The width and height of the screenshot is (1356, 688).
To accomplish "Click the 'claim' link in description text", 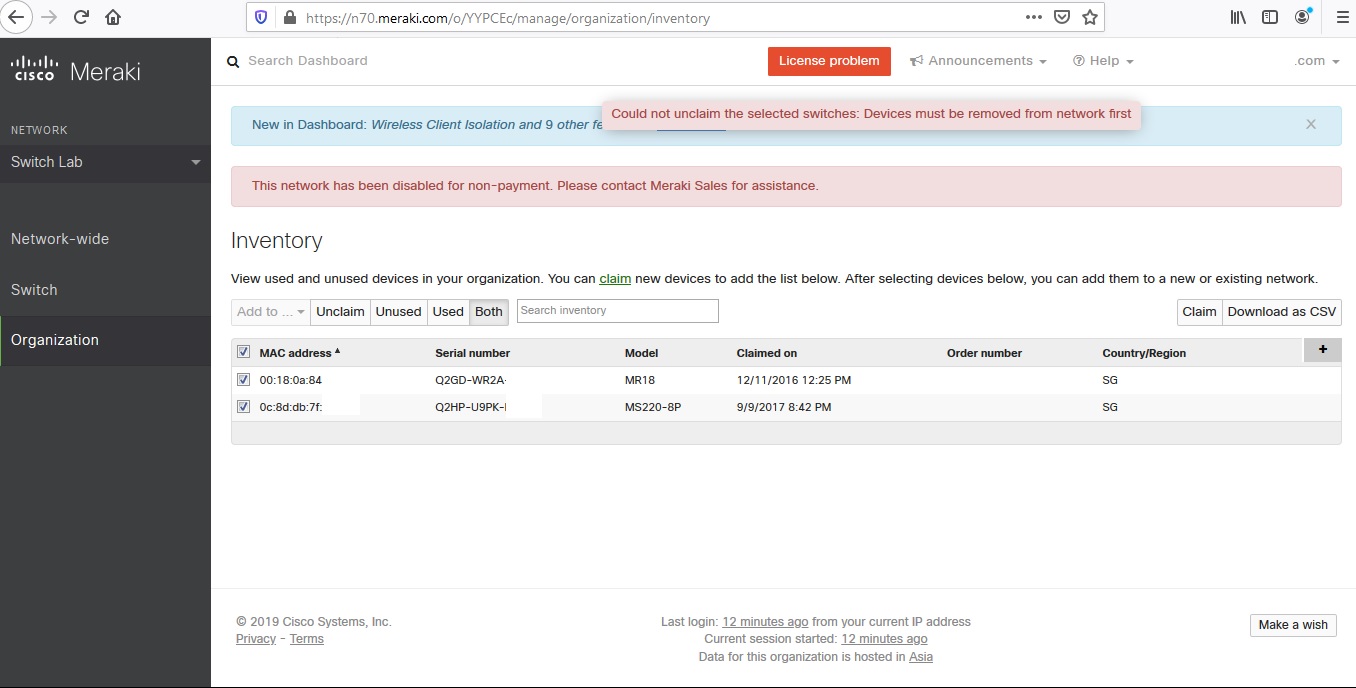I will click(614, 278).
